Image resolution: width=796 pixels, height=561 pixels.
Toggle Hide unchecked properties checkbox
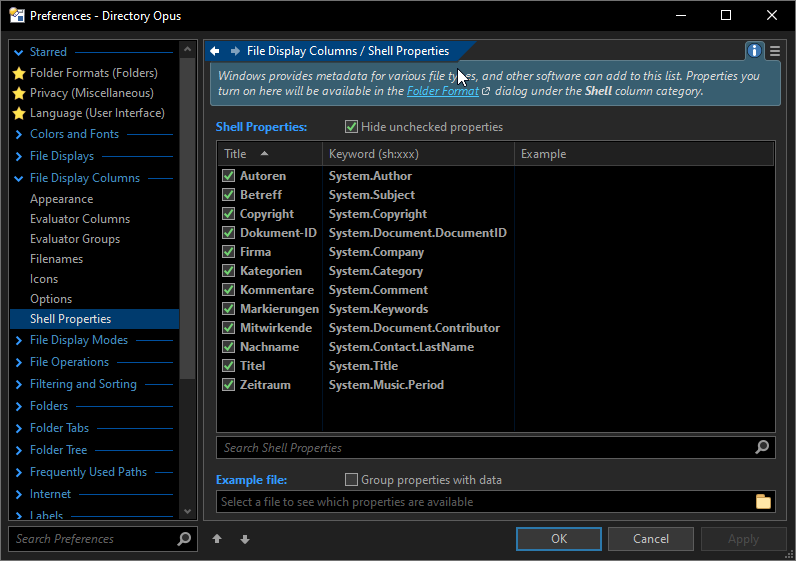coord(351,126)
